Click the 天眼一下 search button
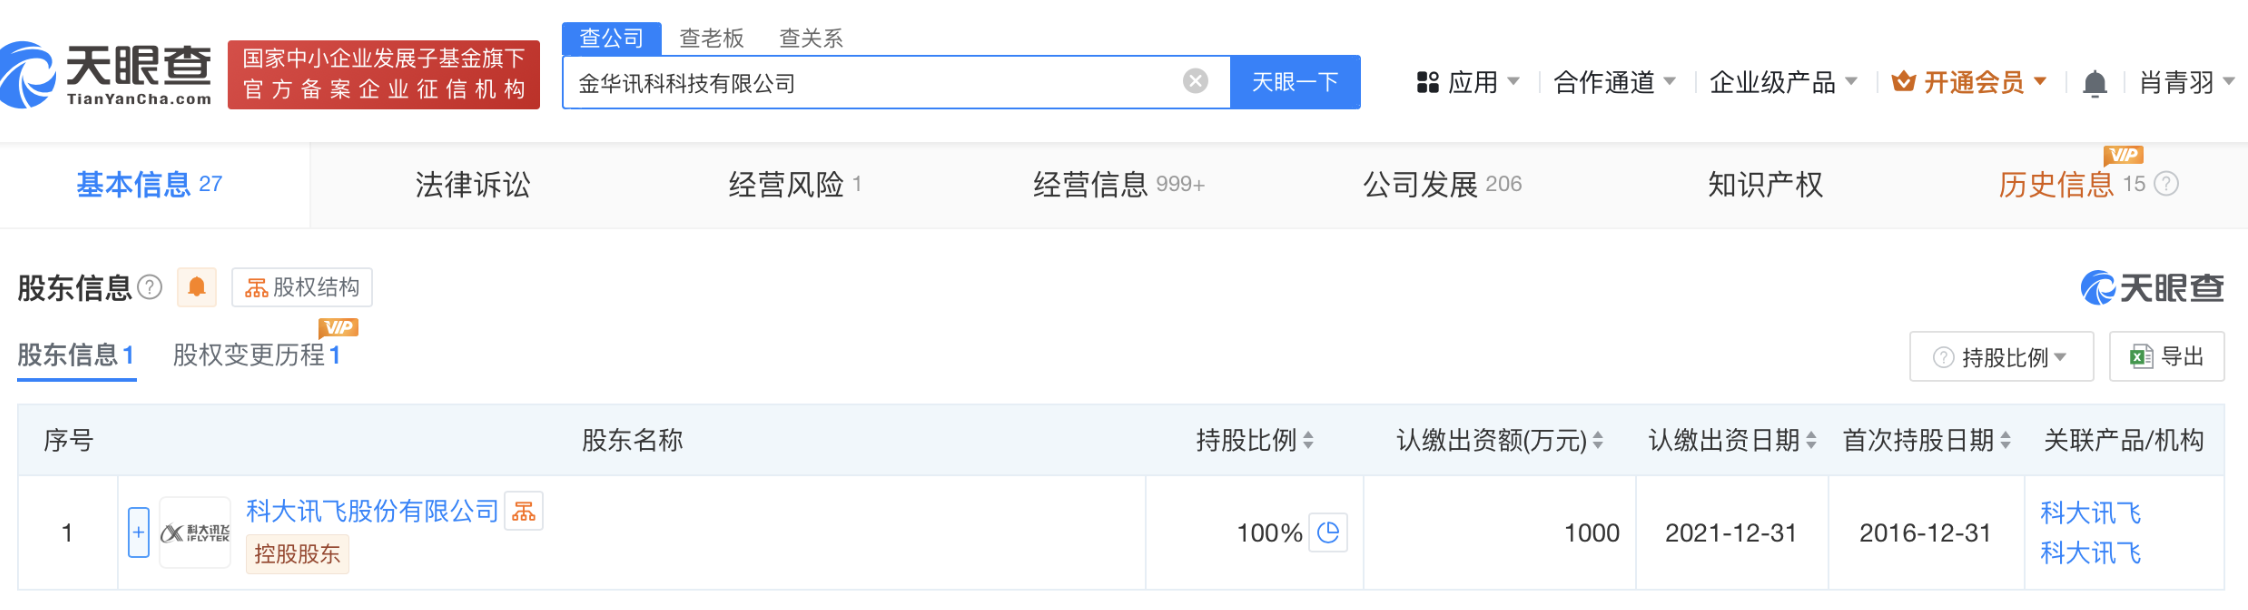 [1295, 82]
